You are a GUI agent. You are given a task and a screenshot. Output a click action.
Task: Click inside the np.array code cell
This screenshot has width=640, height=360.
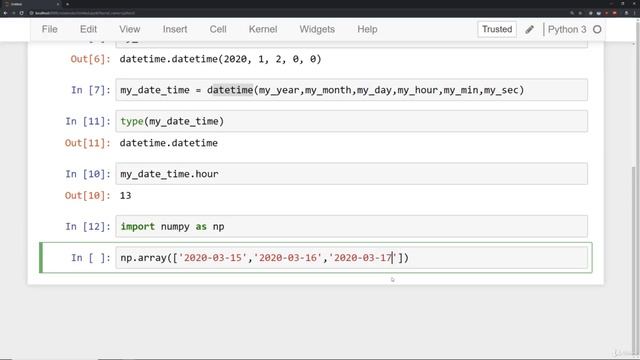[351, 258]
